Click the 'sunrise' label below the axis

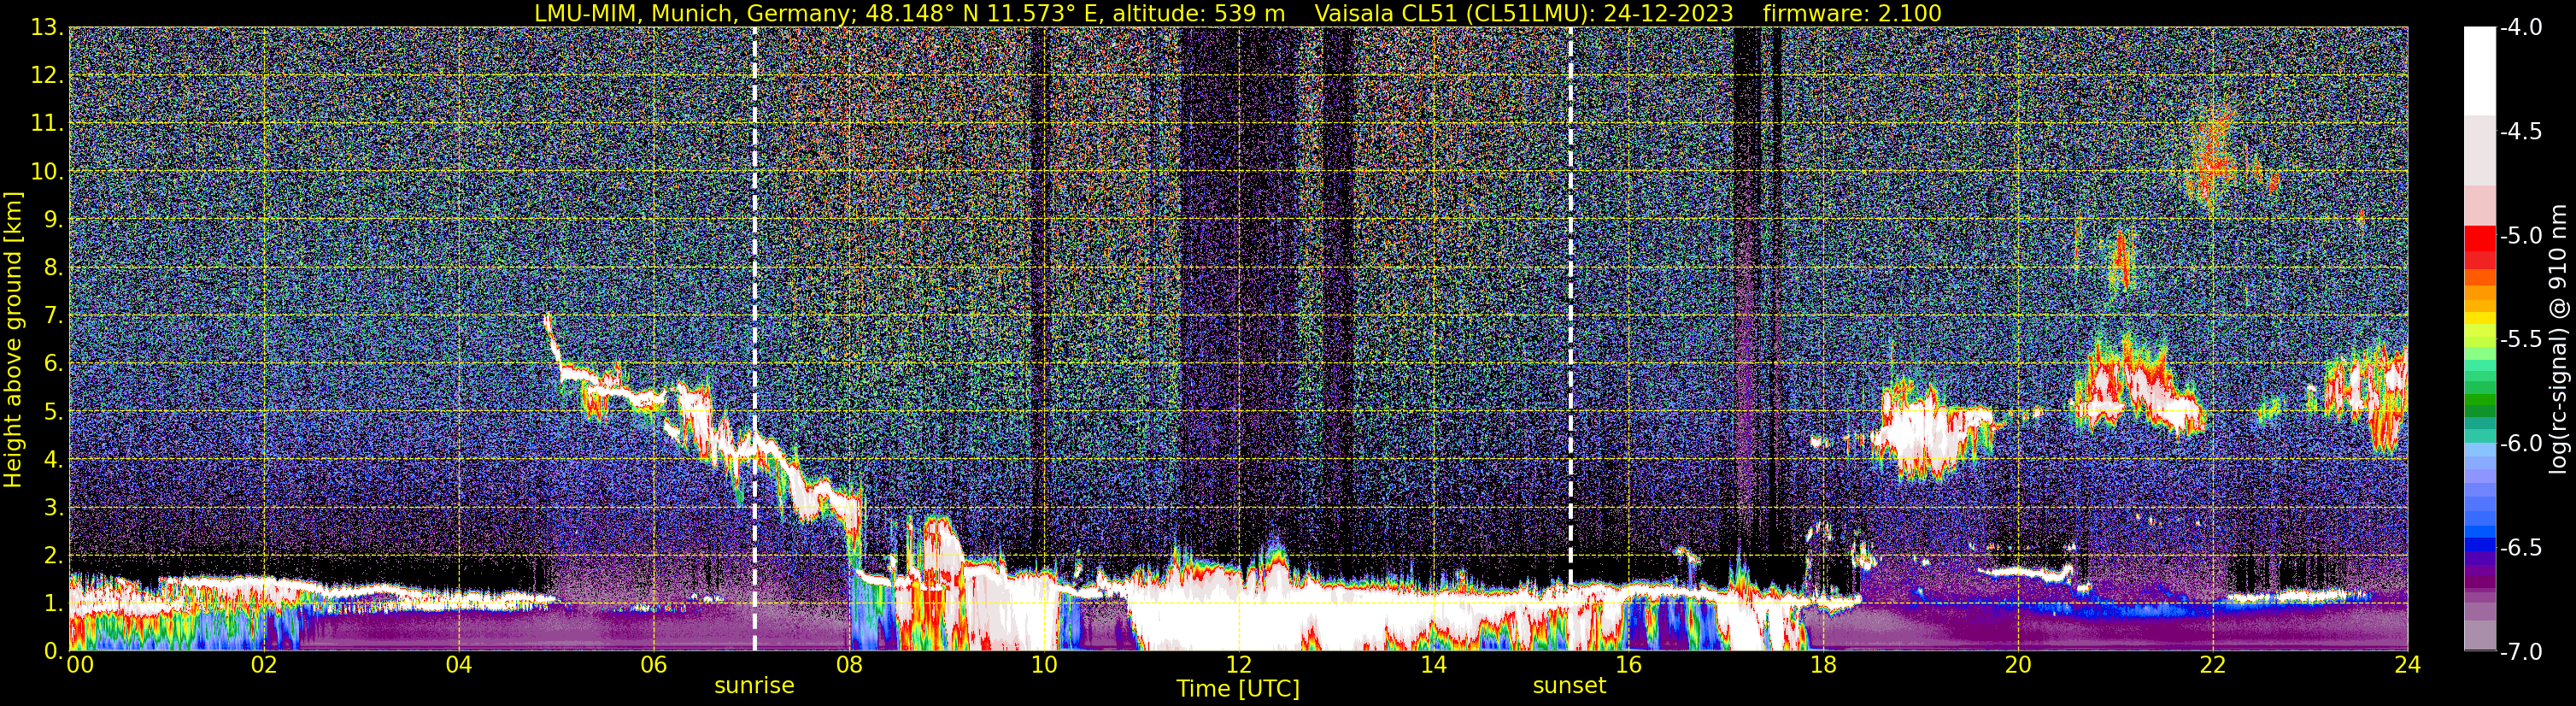754,686
